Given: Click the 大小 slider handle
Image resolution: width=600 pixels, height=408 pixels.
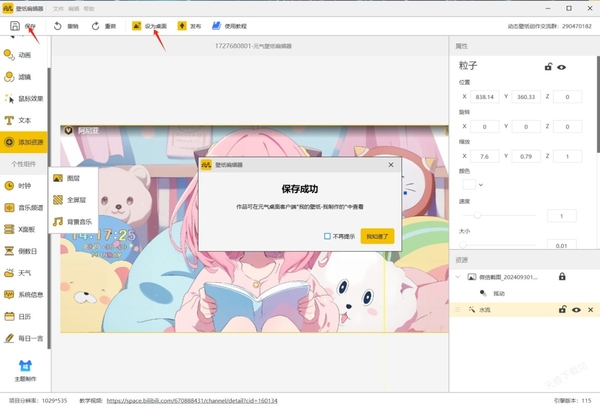Looking at the screenshot, I should click(x=463, y=245).
